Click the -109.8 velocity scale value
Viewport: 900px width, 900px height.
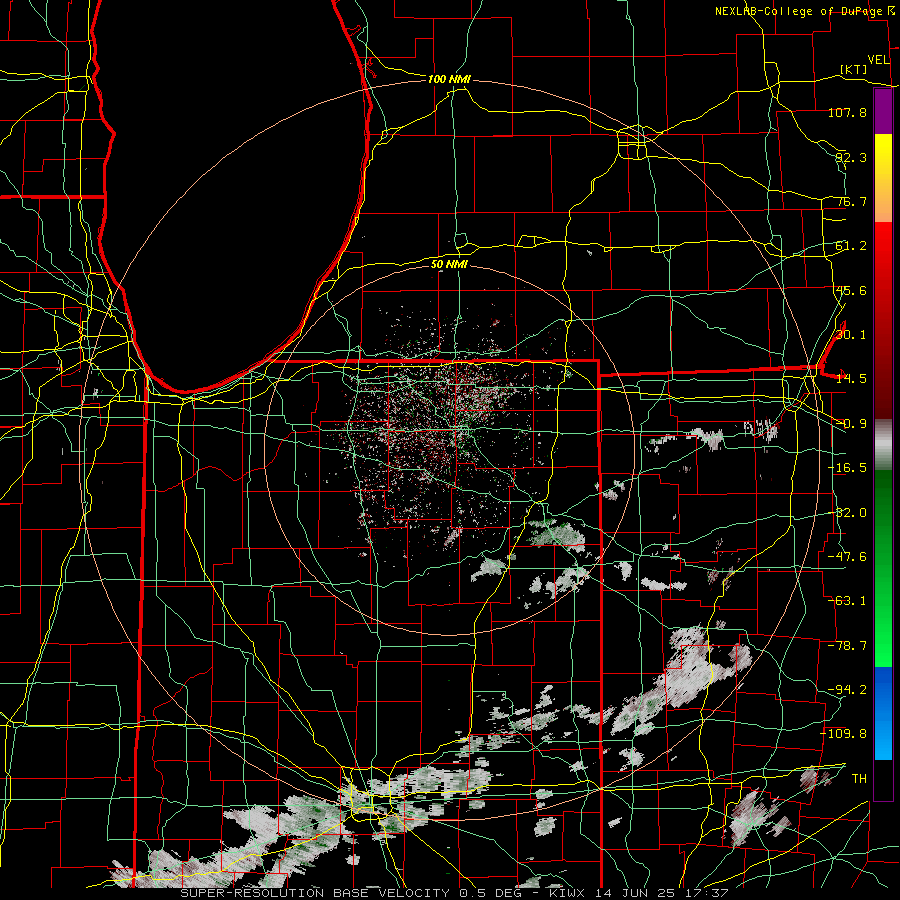pos(843,734)
